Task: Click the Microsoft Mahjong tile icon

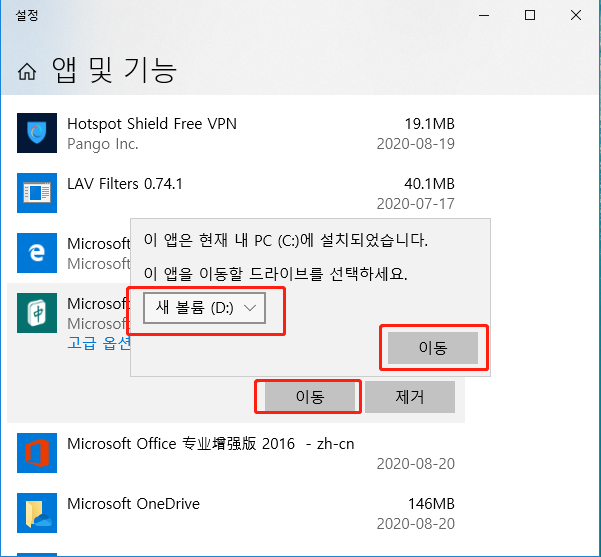Action: click(x=37, y=312)
